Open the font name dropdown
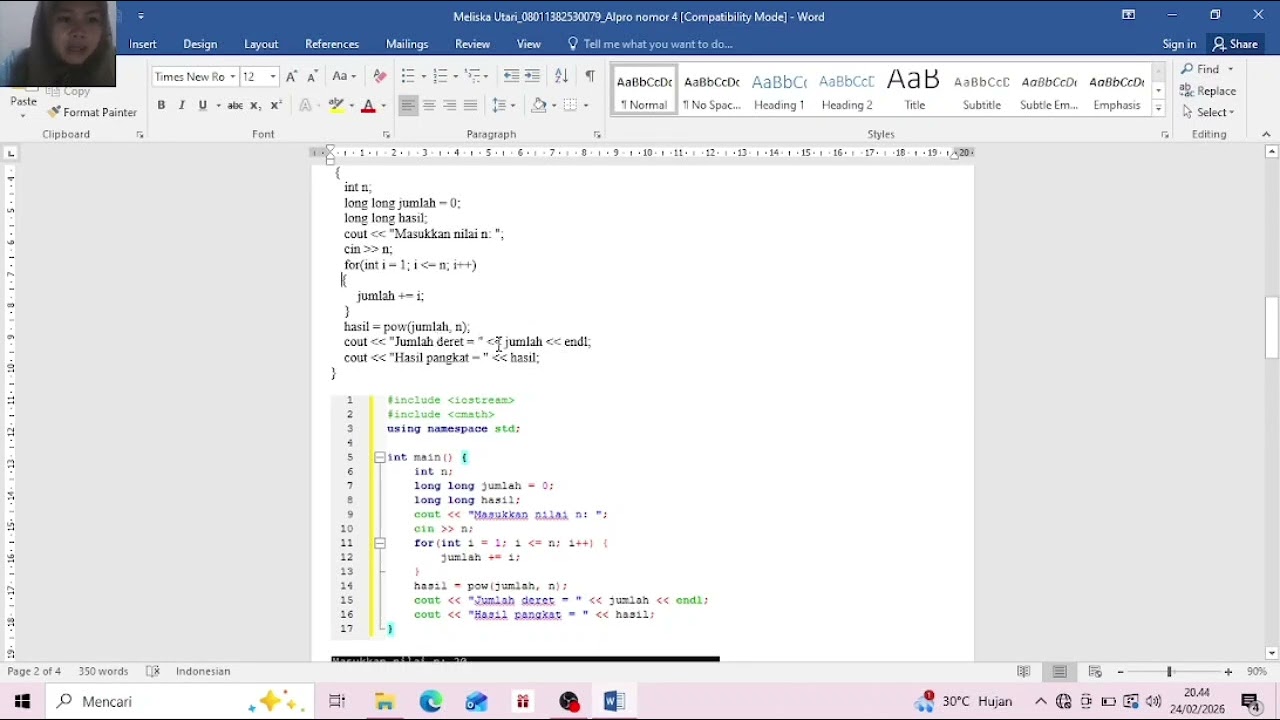 click(x=233, y=76)
